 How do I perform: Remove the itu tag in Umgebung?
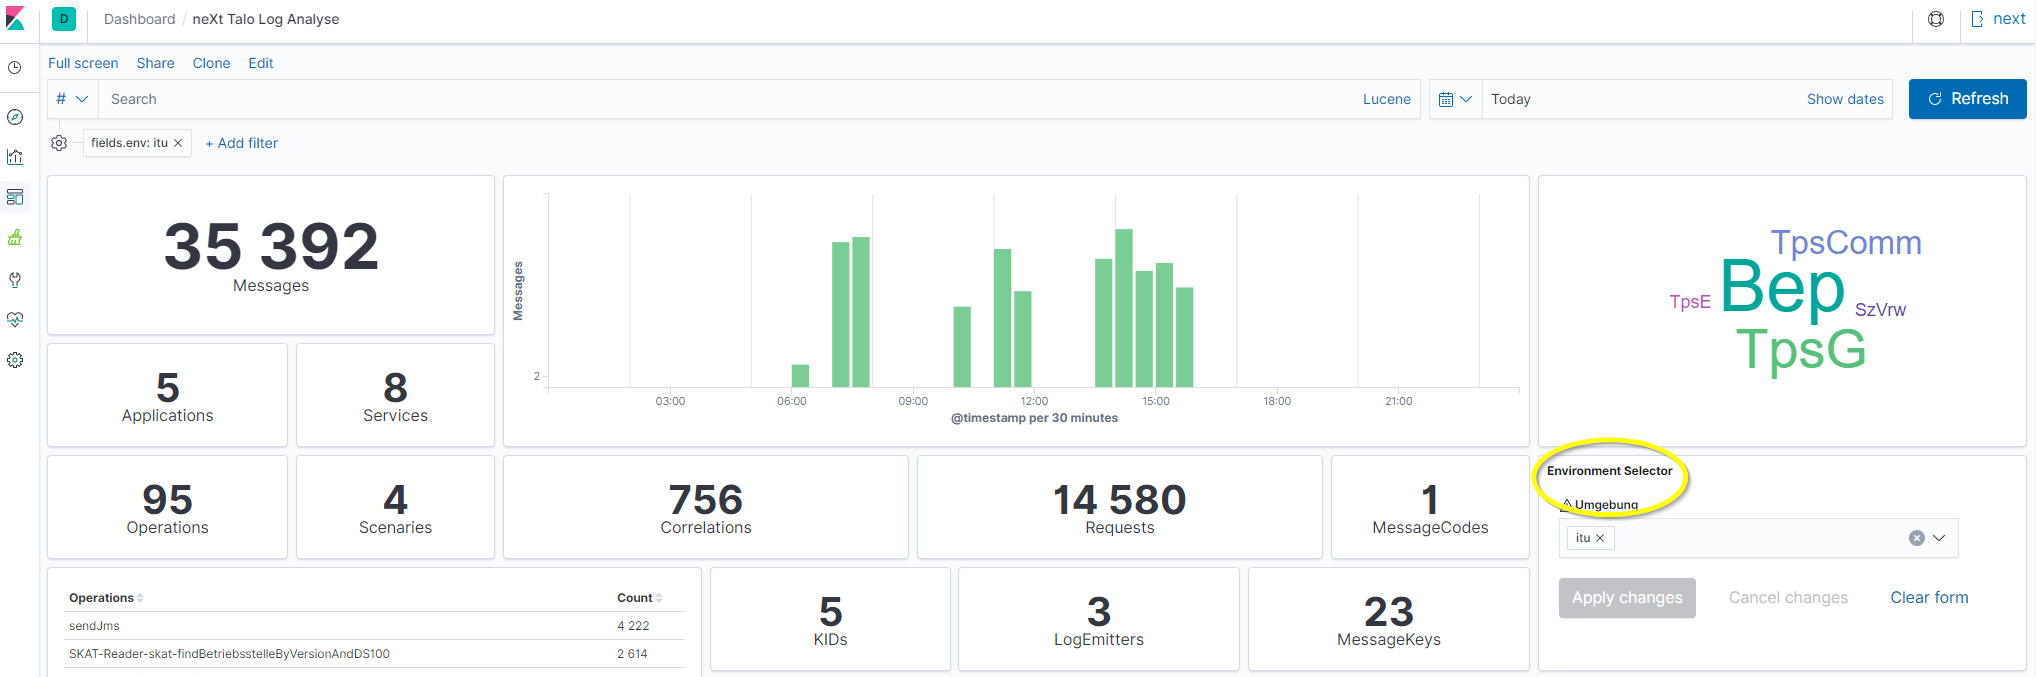(1600, 538)
